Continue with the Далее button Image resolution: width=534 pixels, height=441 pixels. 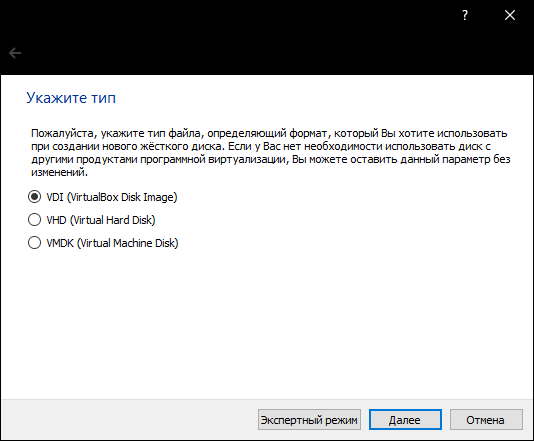coord(405,420)
